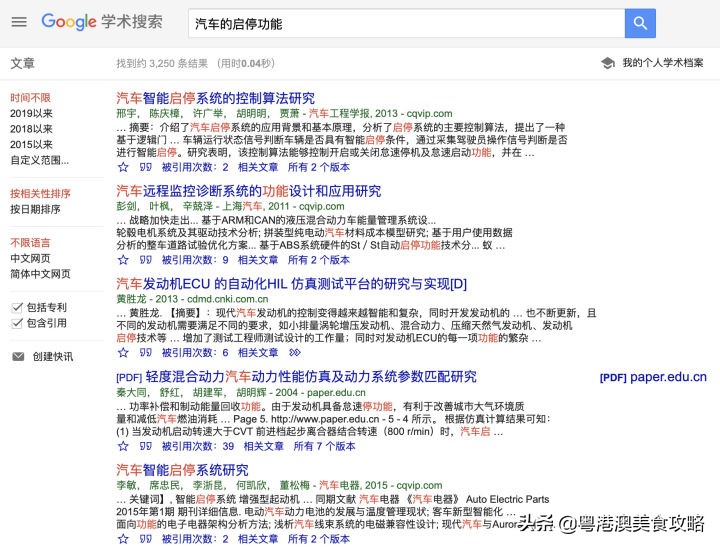
Task: Expand more options for 汽车发动机ECU result
Action: [x=295, y=353]
